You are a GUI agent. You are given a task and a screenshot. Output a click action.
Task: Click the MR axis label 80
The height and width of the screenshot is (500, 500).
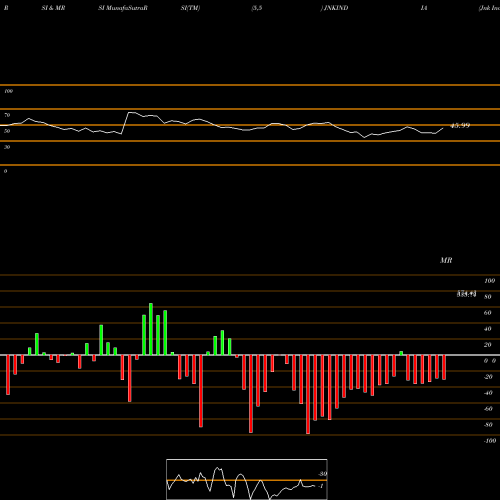click(x=488, y=297)
